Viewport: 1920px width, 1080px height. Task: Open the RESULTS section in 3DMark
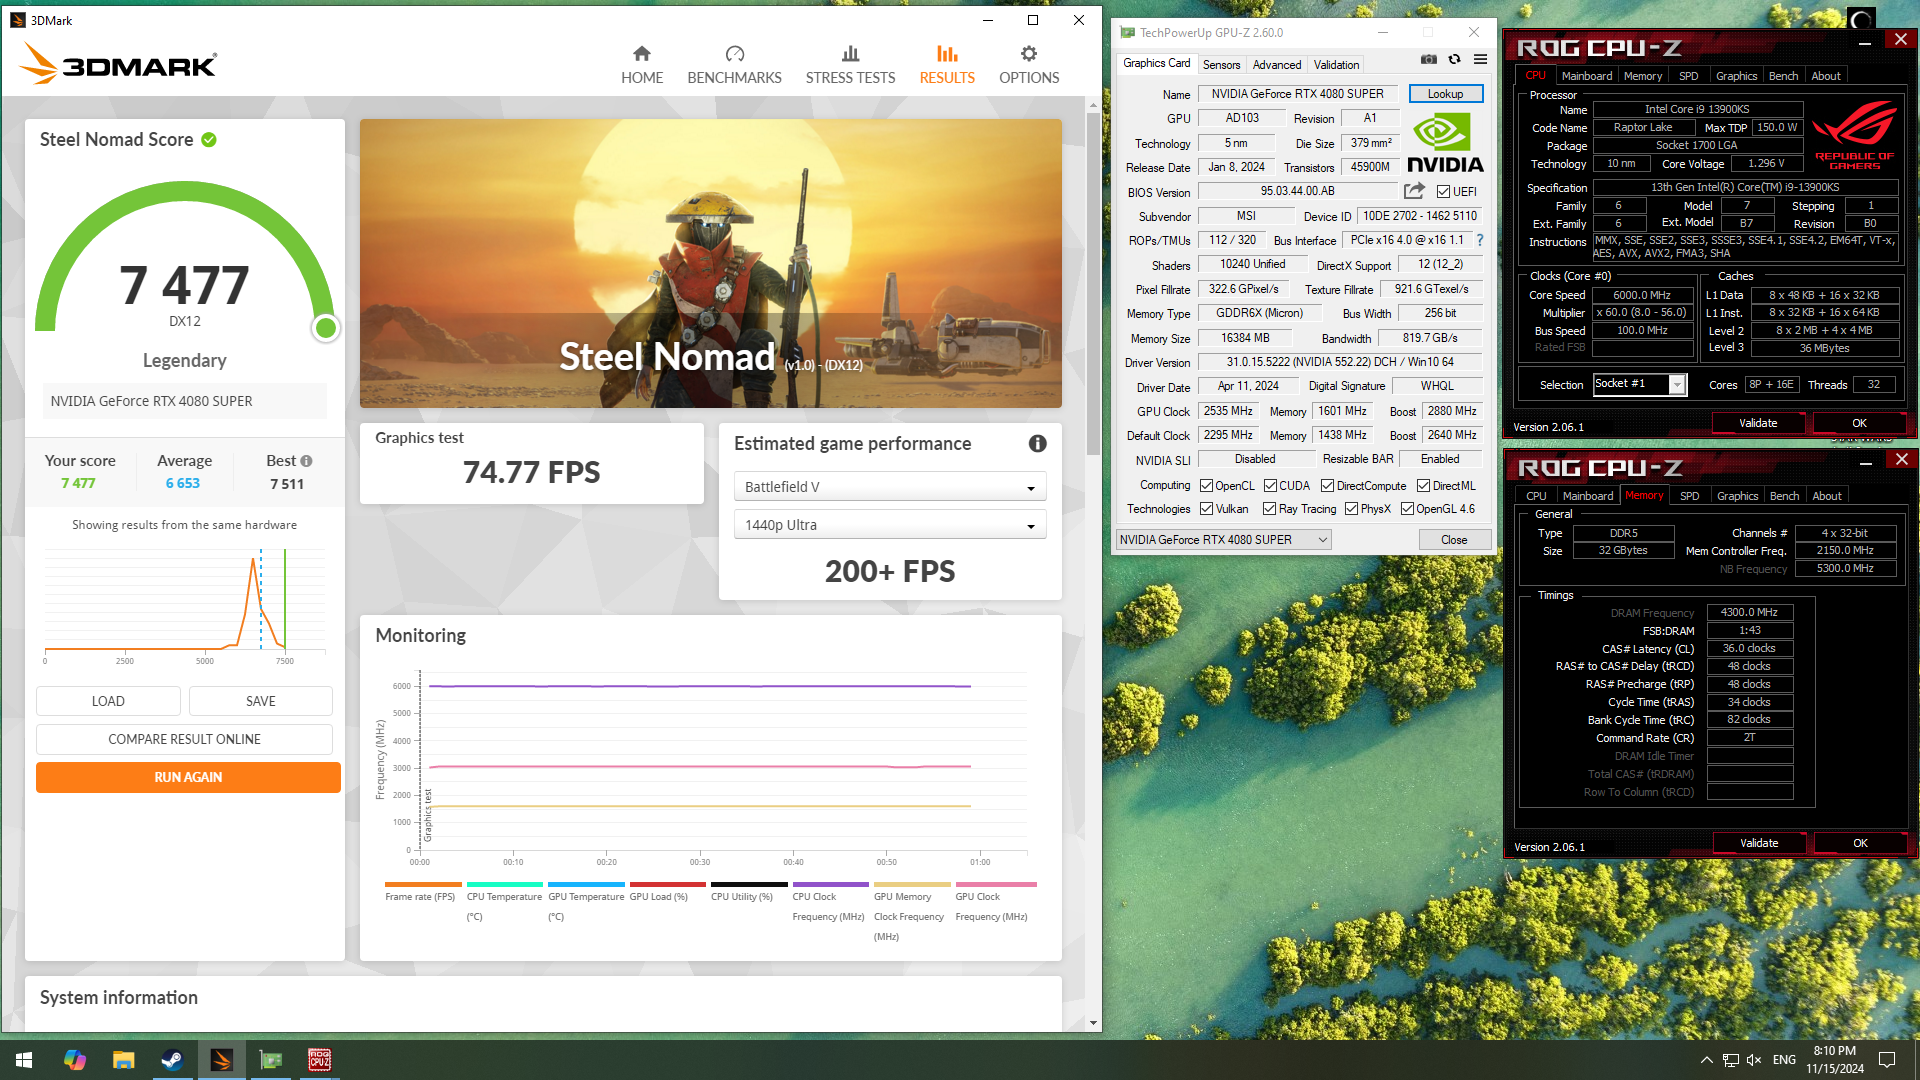click(947, 65)
